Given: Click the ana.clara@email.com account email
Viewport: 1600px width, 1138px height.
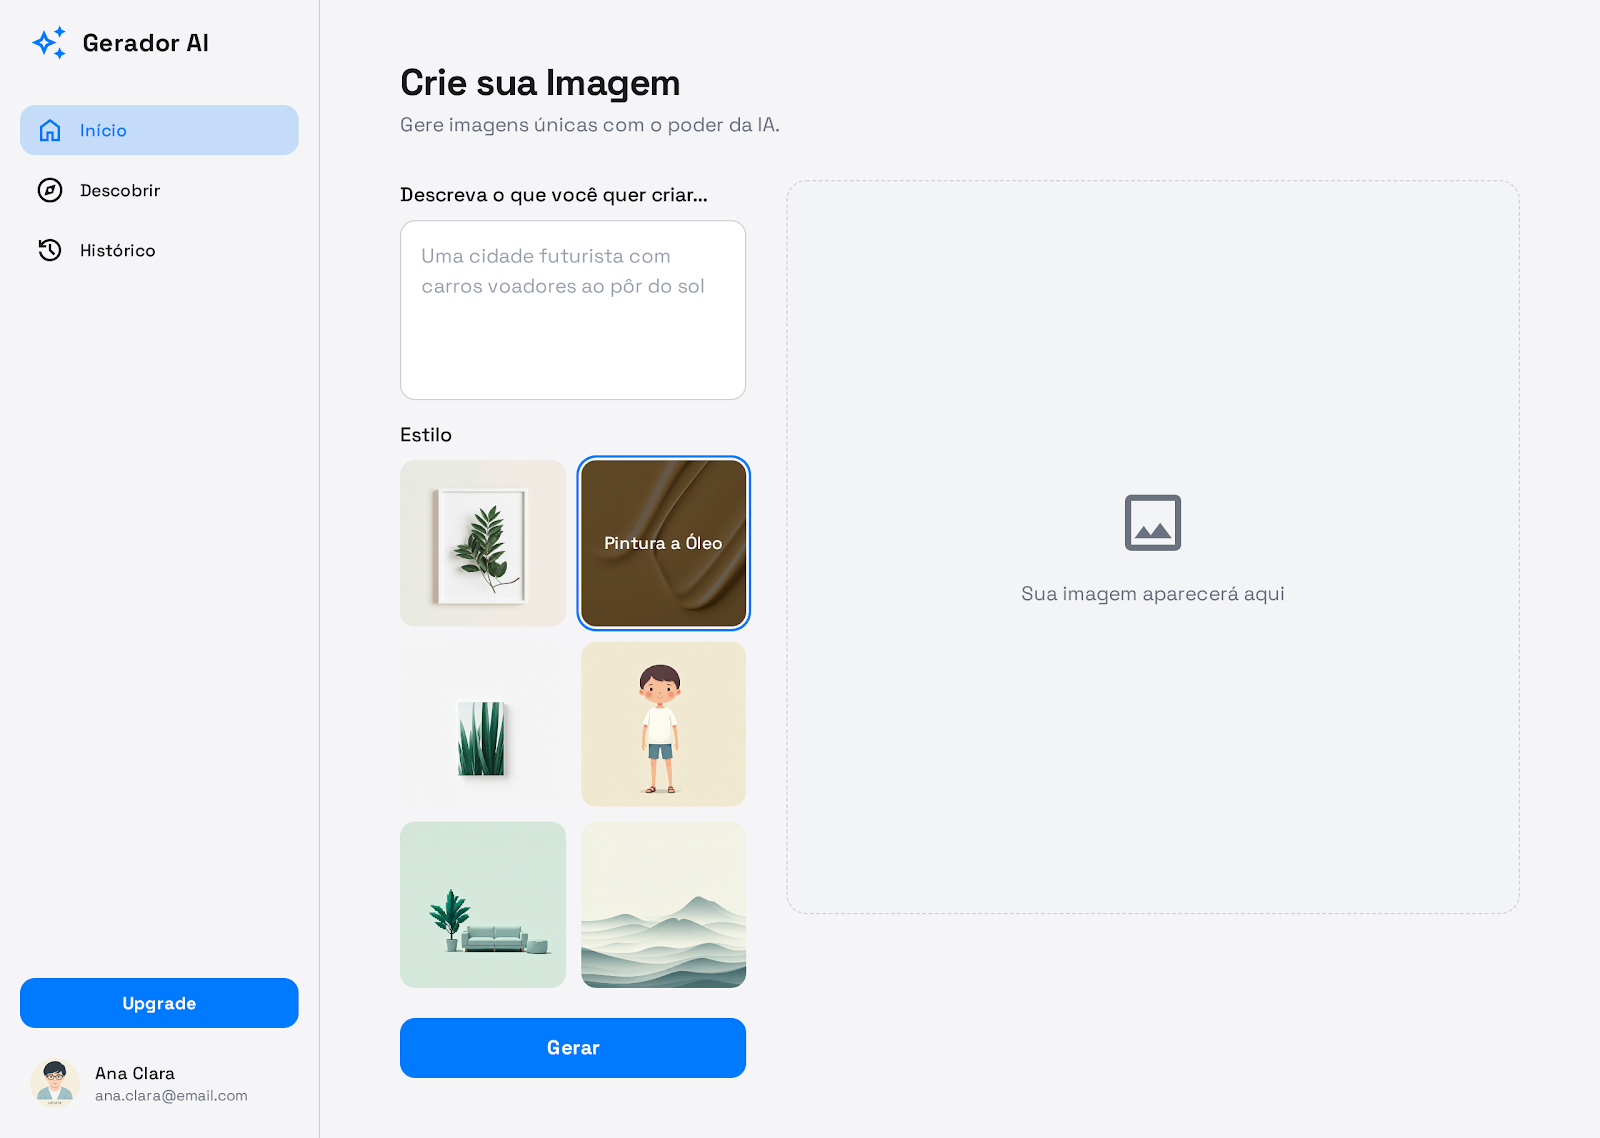Looking at the screenshot, I should (171, 1096).
